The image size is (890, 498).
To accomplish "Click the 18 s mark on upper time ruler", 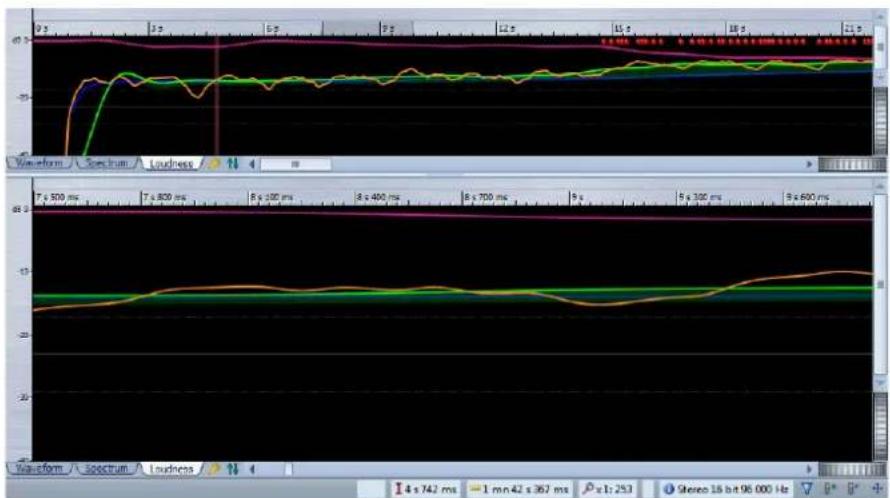I will [x=736, y=28].
